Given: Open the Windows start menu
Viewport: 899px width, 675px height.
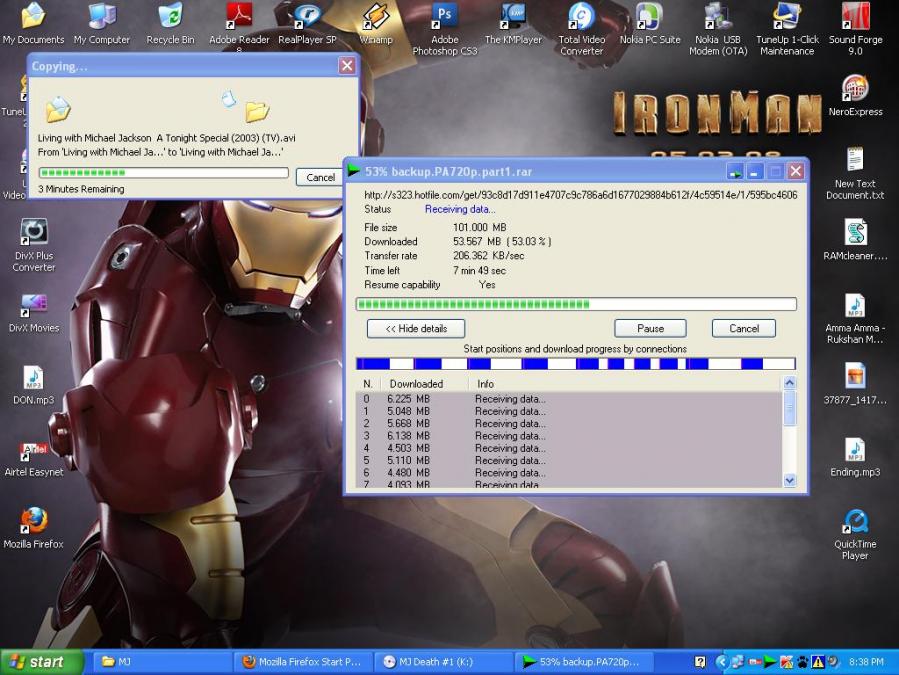Looking at the screenshot, I should (x=42, y=662).
